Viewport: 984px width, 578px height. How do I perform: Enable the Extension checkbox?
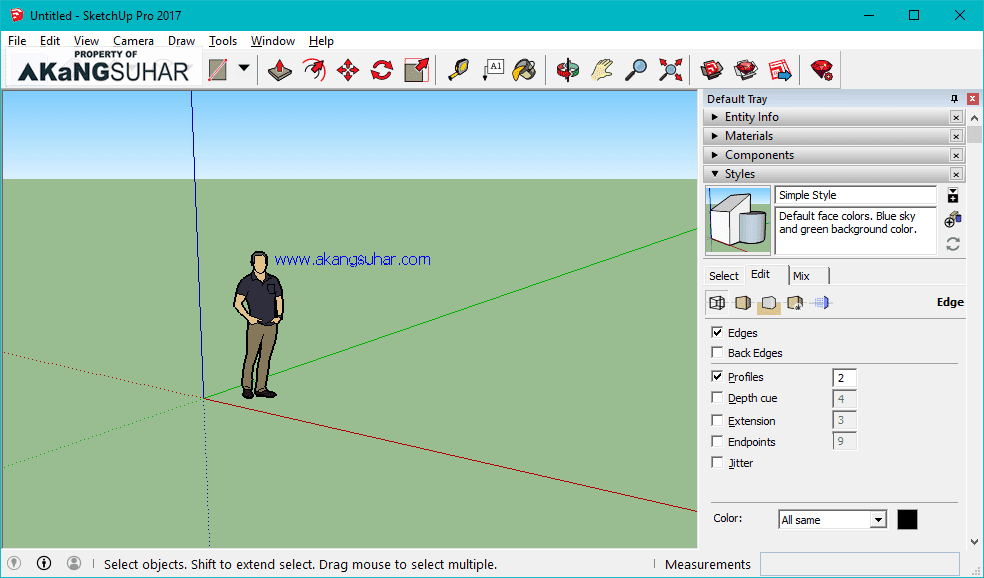coord(717,420)
